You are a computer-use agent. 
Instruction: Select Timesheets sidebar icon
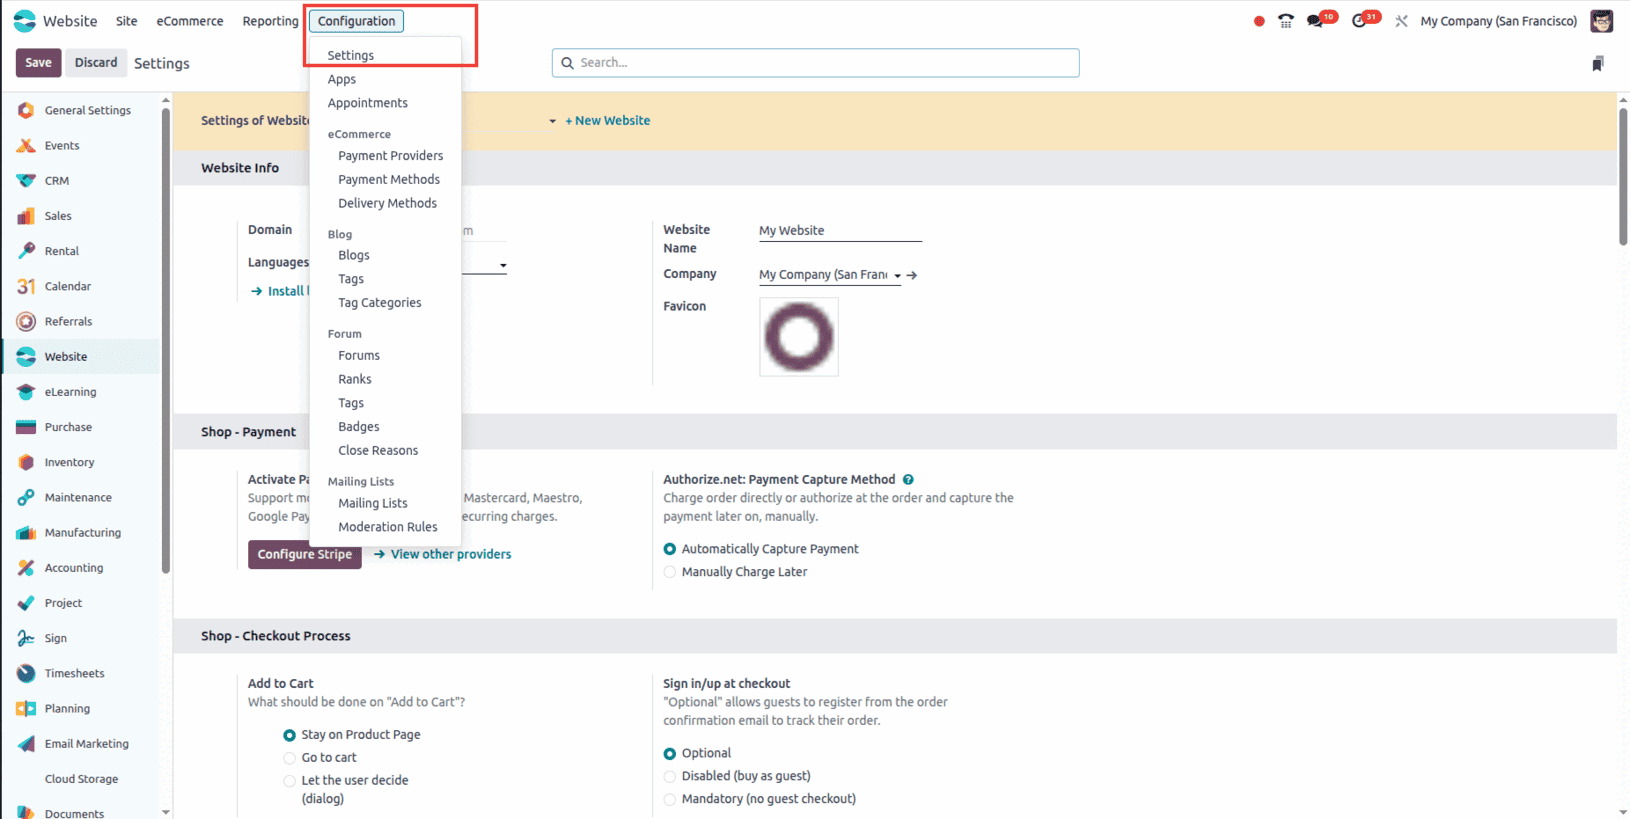coord(26,673)
